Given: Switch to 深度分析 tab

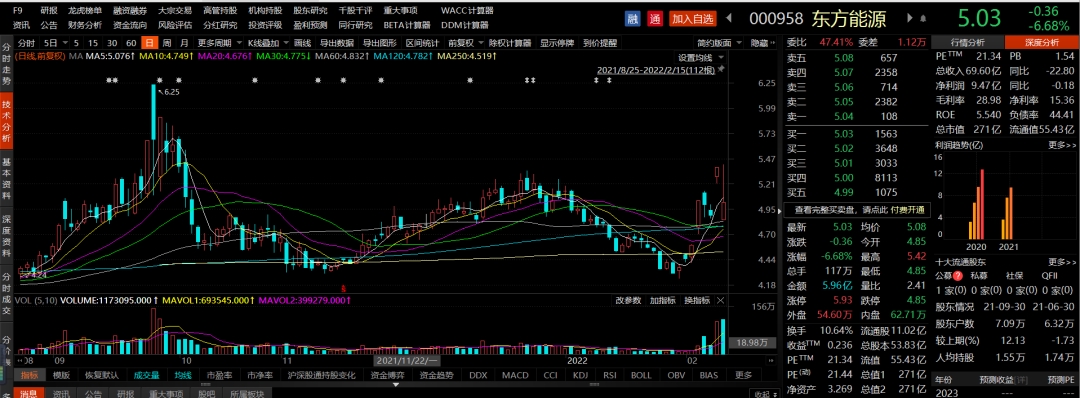Looking at the screenshot, I should [x=1040, y=43].
